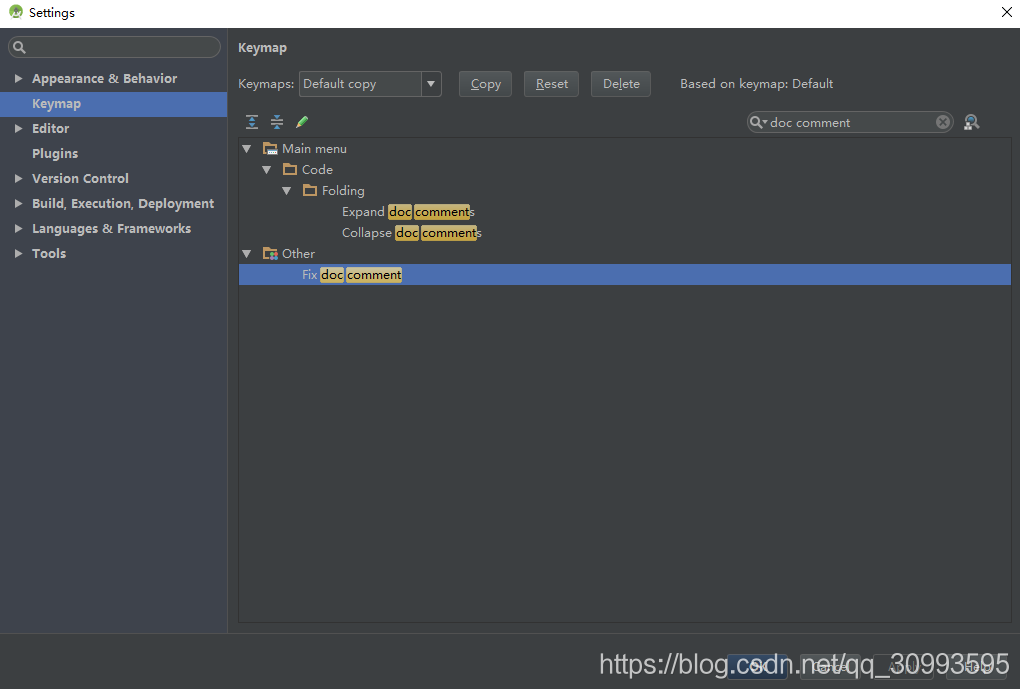Click the Delete keymap button
This screenshot has height=689, width=1020.
621,84
